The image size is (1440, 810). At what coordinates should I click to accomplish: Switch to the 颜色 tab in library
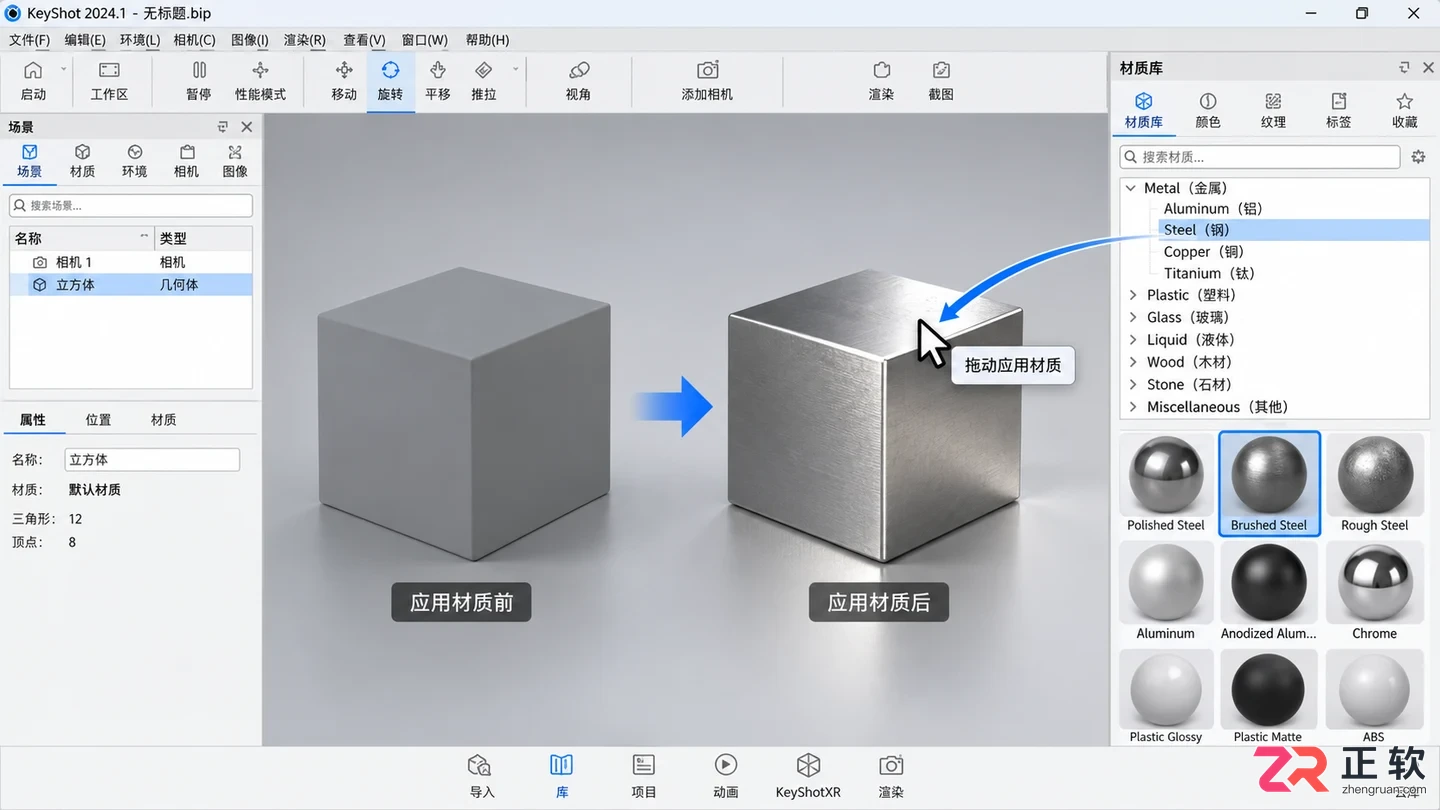click(x=1208, y=111)
